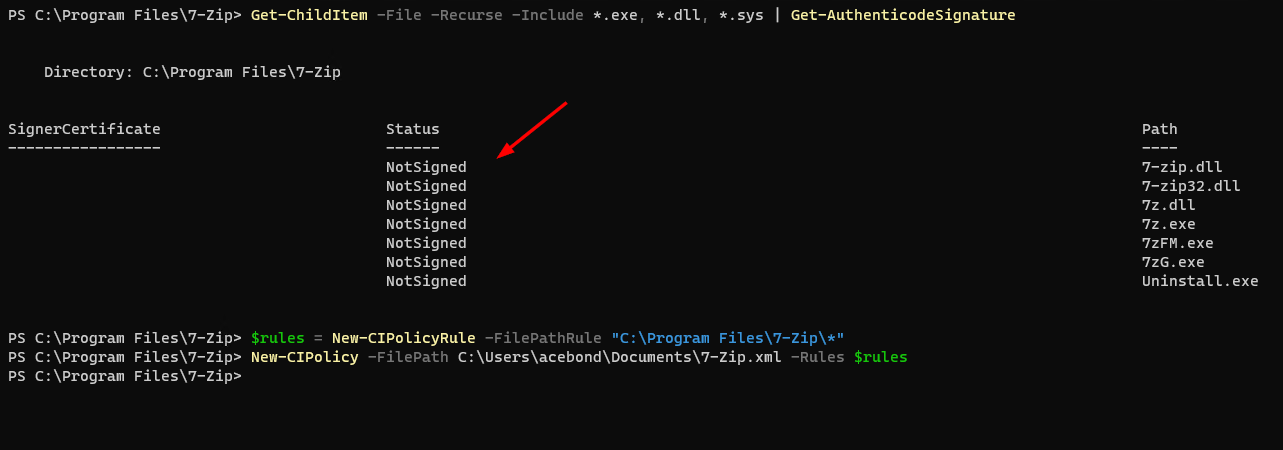Image resolution: width=1283 pixels, height=450 pixels.
Task: Click the 7z.dll file name
Action: coord(1169,205)
